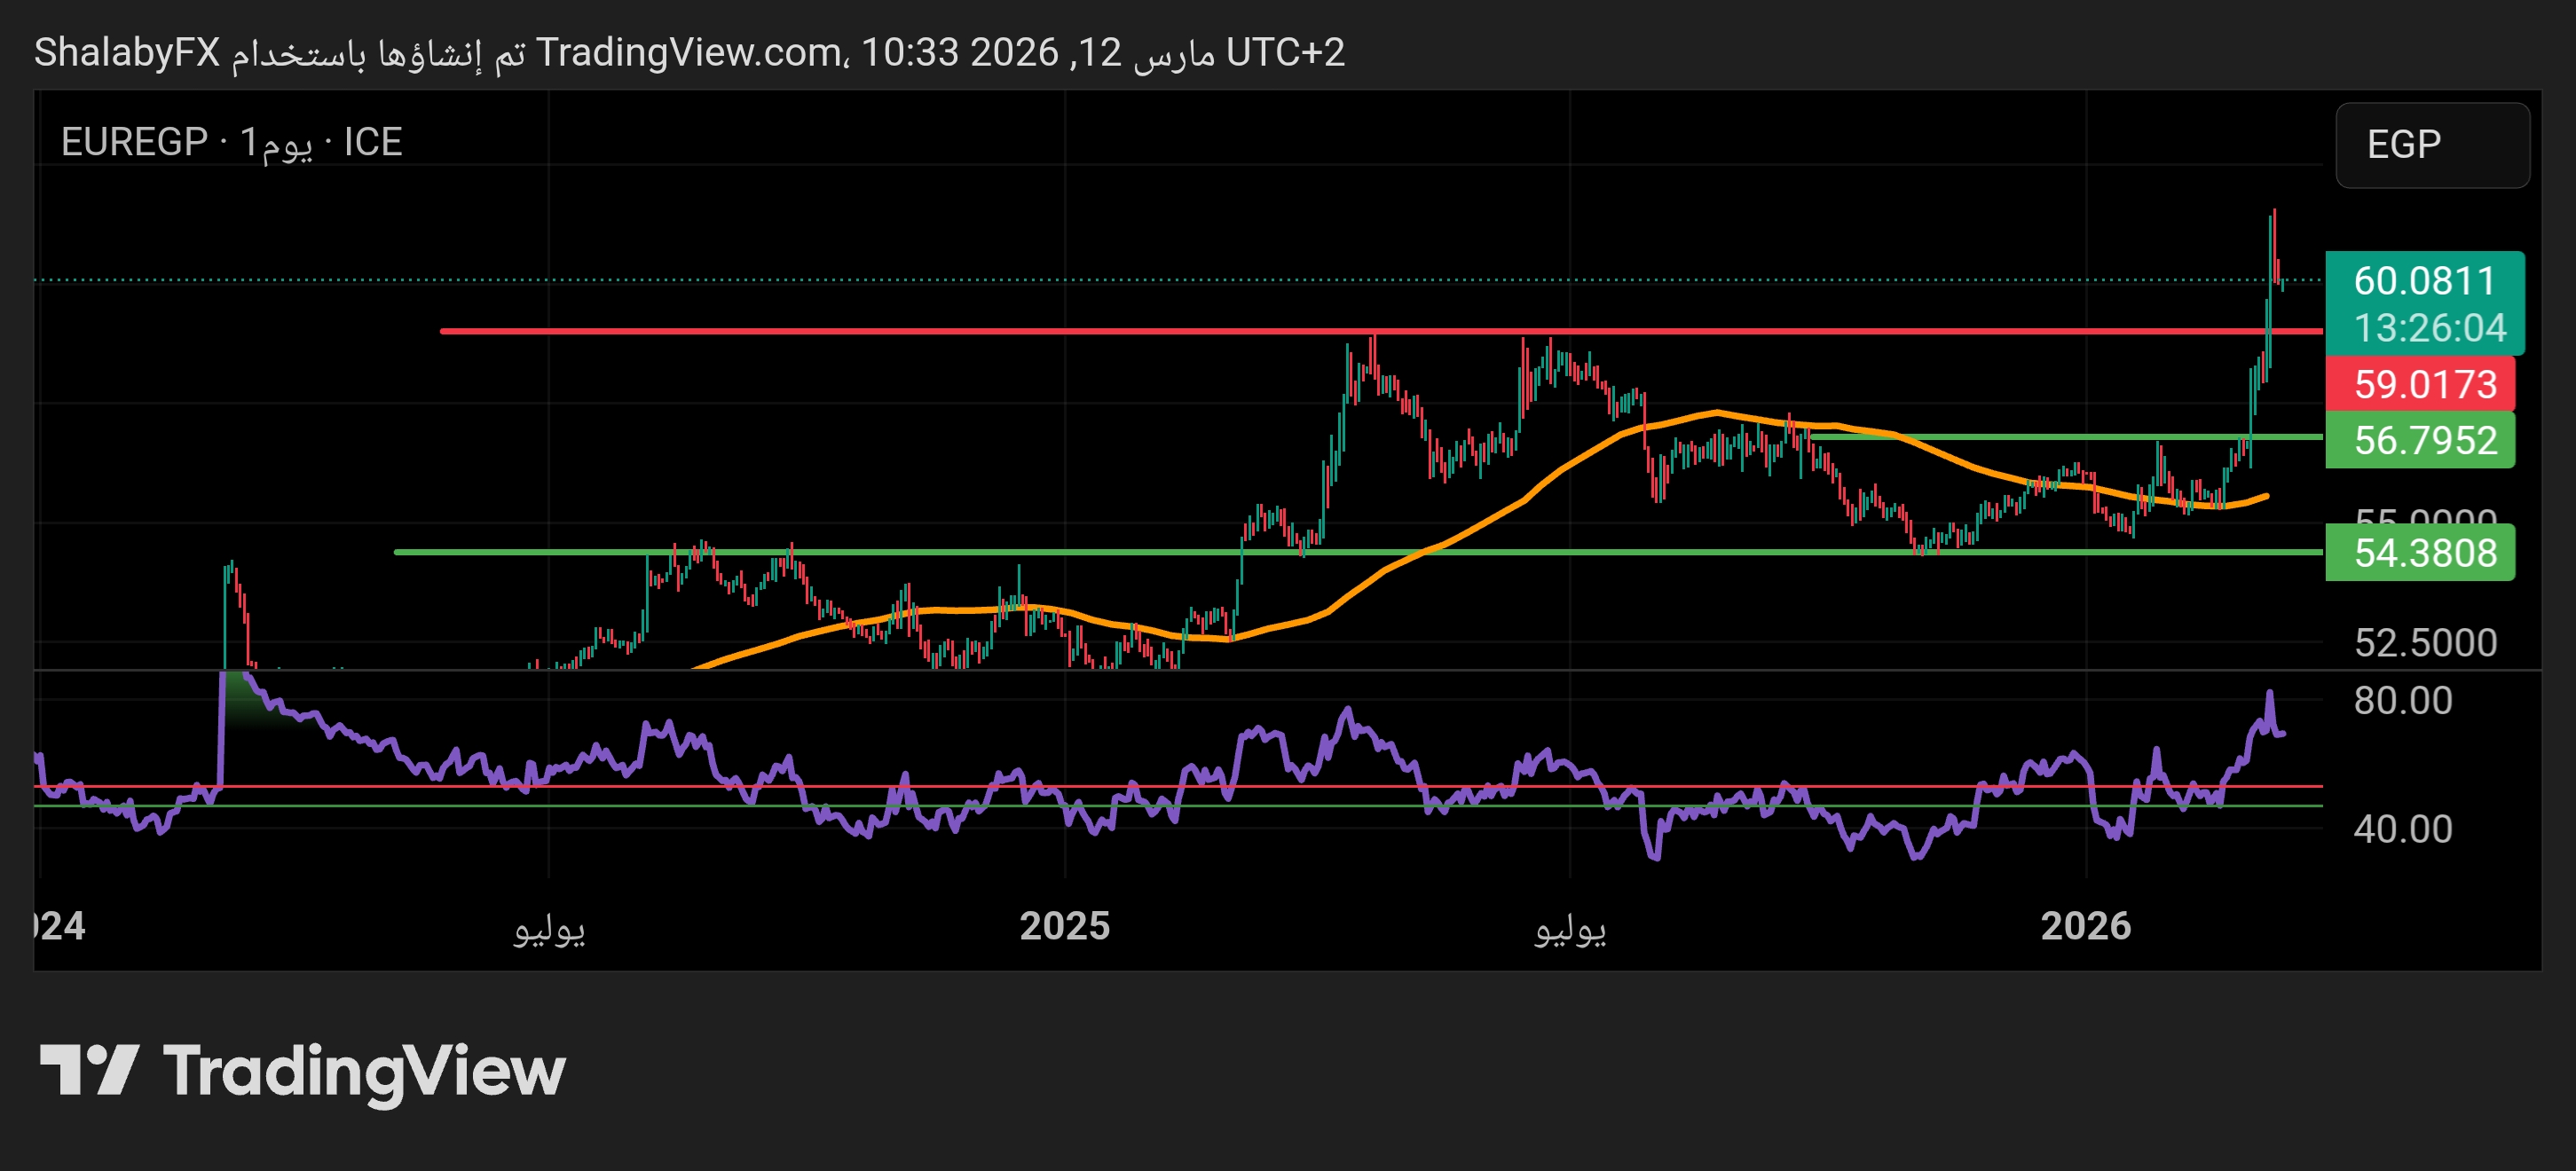The height and width of the screenshot is (1171, 2576).
Task: Click the UTC+2 timezone text
Action: (1285, 52)
